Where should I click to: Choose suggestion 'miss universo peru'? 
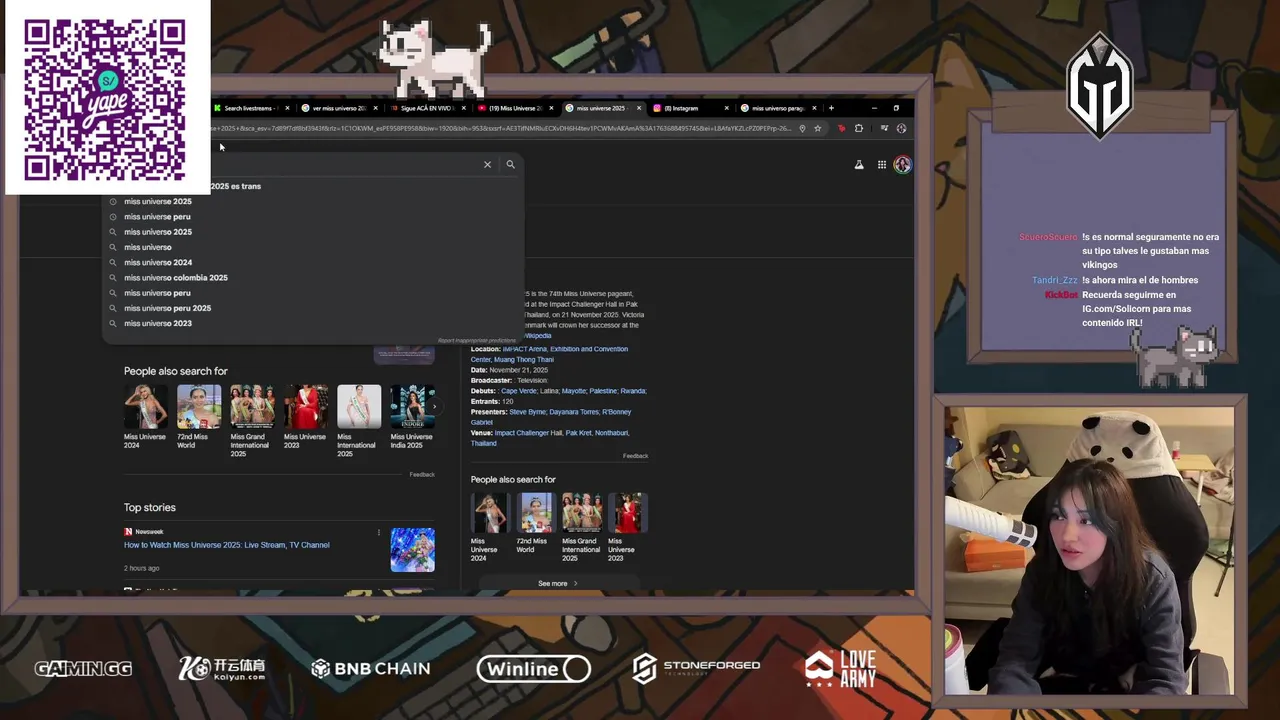tap(157, 293)
